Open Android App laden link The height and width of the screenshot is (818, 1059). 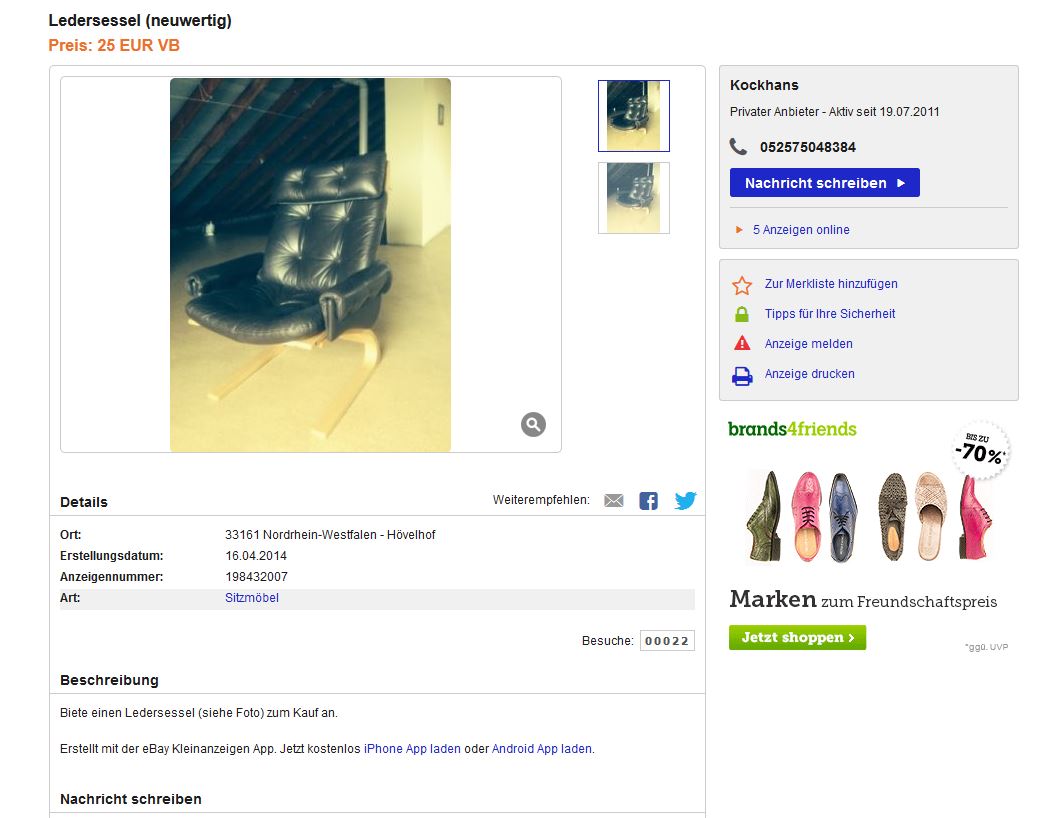point(542,748)
